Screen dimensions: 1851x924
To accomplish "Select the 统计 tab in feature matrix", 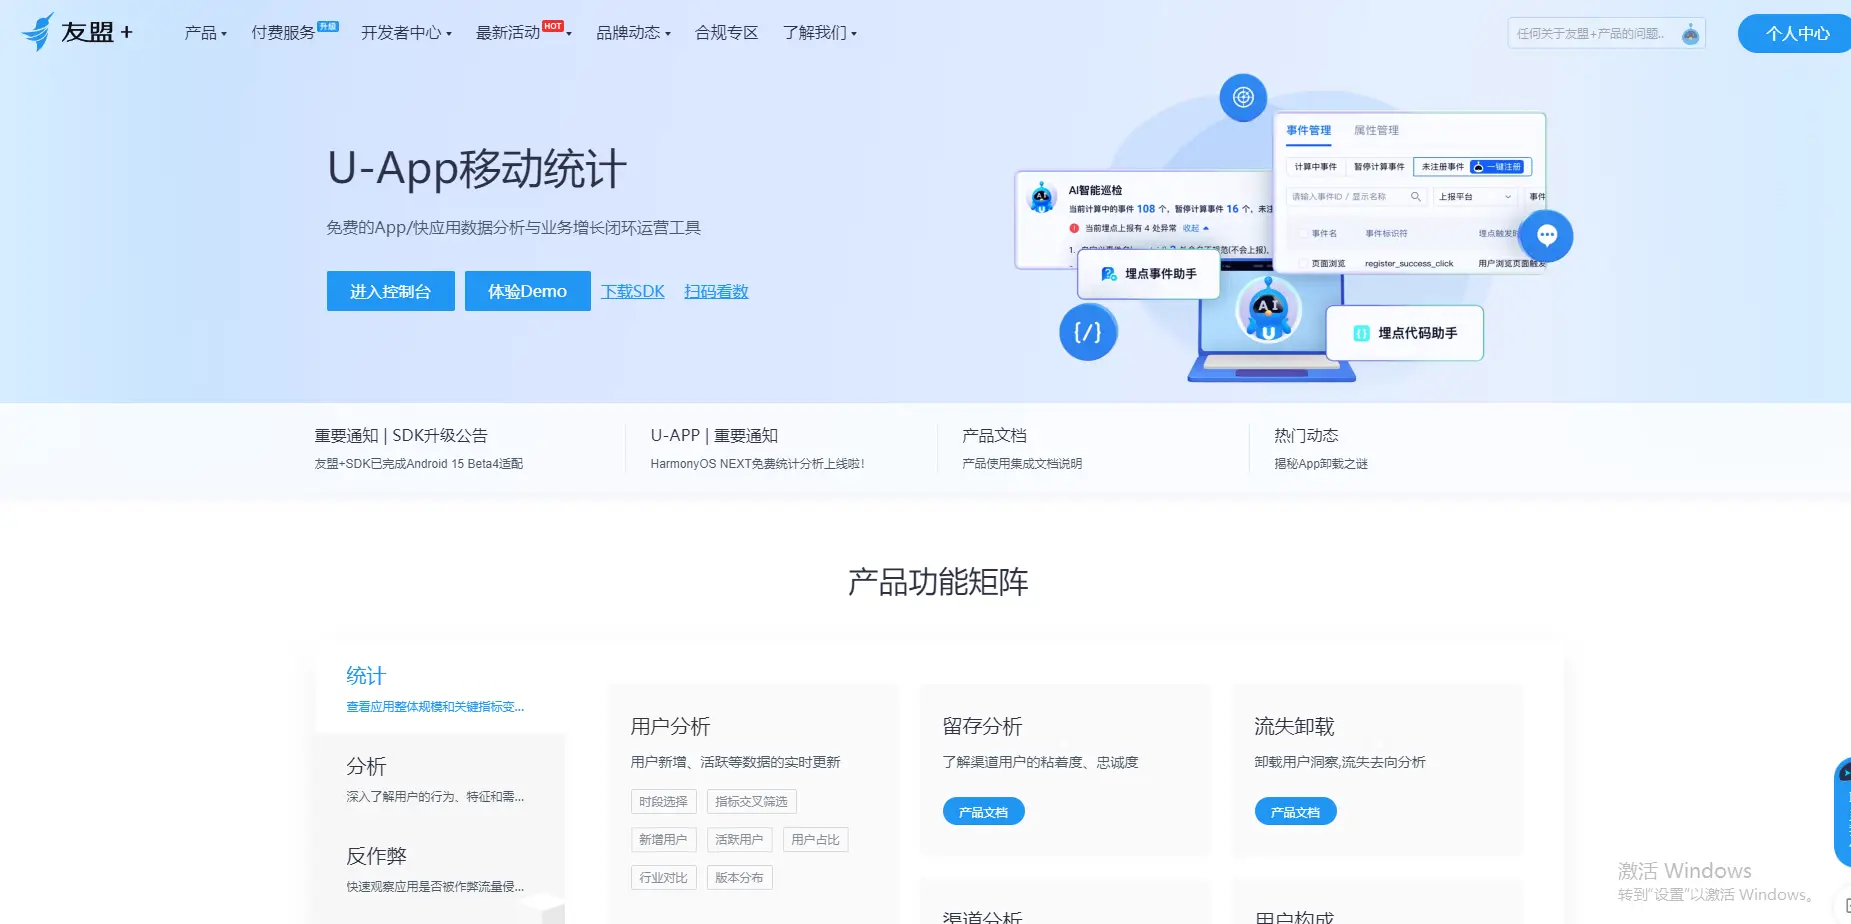I will (440, 689).
